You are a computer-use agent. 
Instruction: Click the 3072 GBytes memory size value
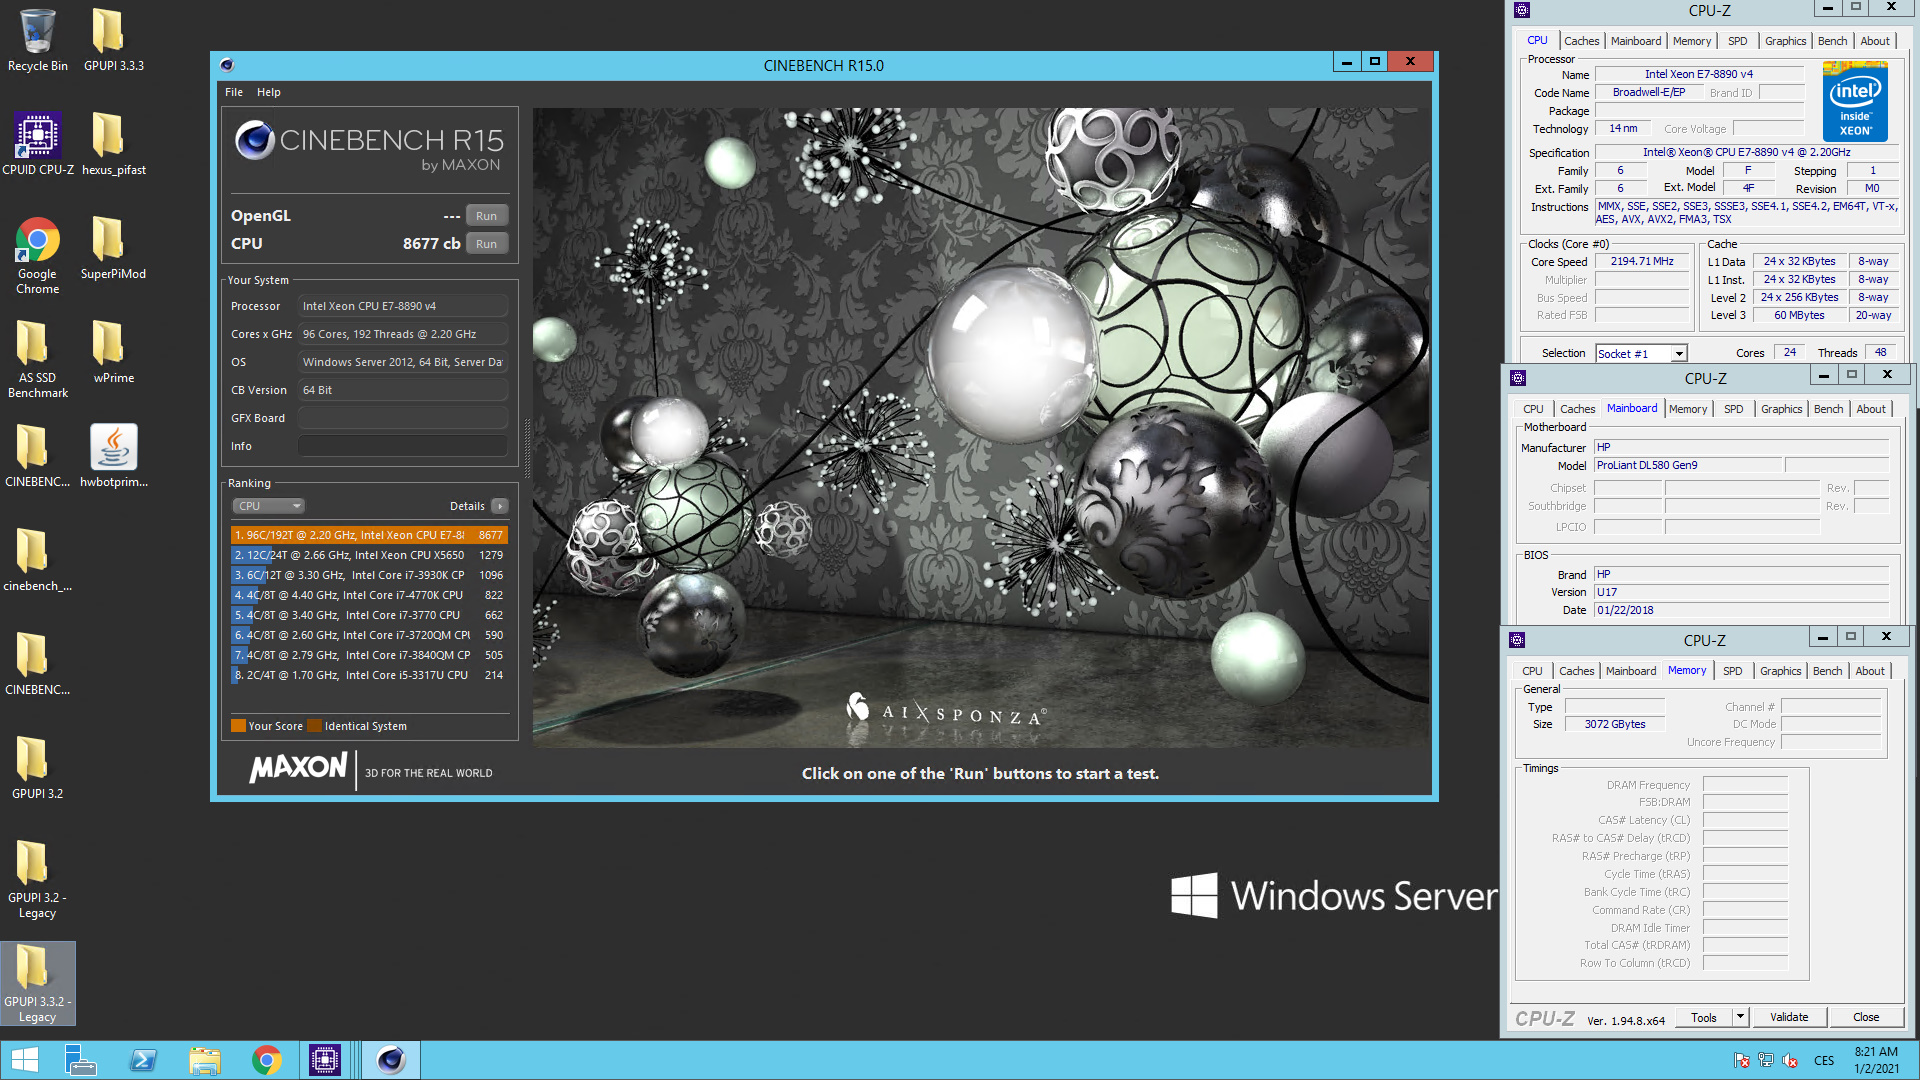1614,724
